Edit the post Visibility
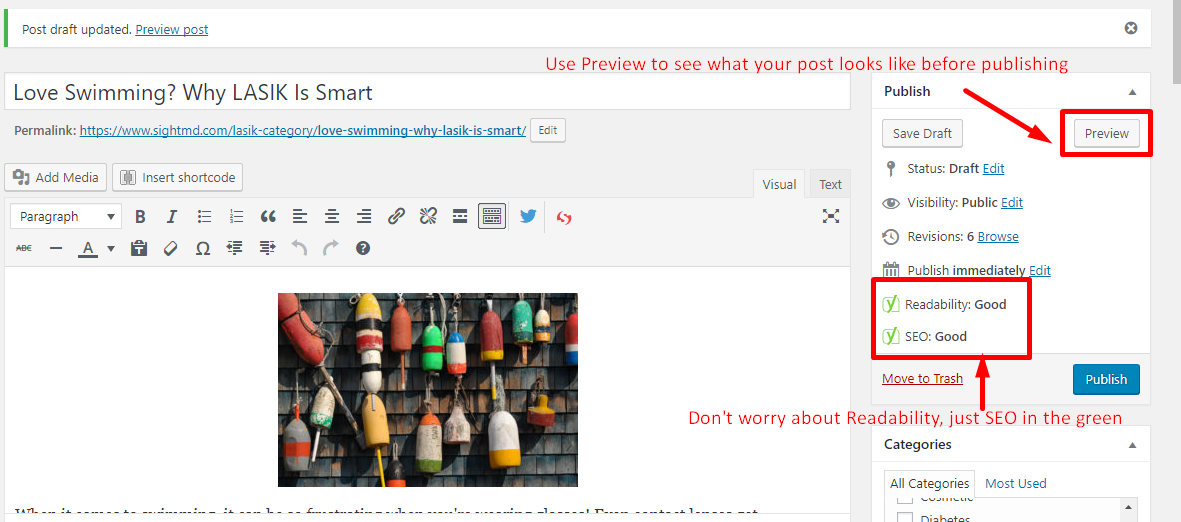The image size is (1181, 522). (x=1012, y=203)
